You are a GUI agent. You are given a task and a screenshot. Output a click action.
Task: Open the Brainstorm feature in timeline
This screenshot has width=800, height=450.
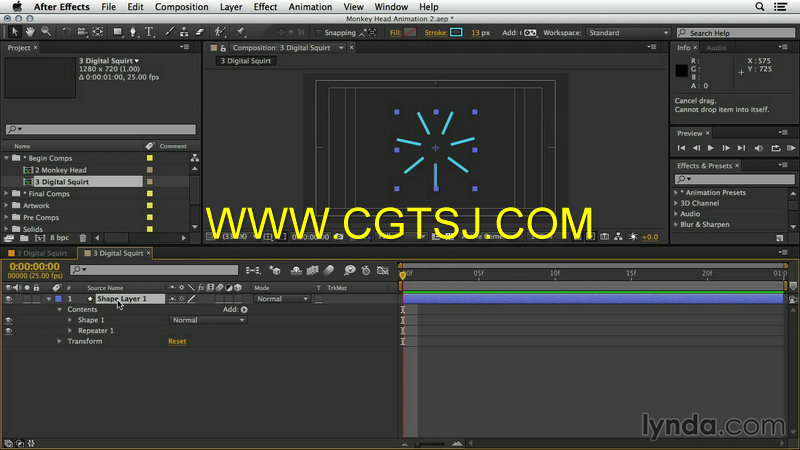click(349, 270)
